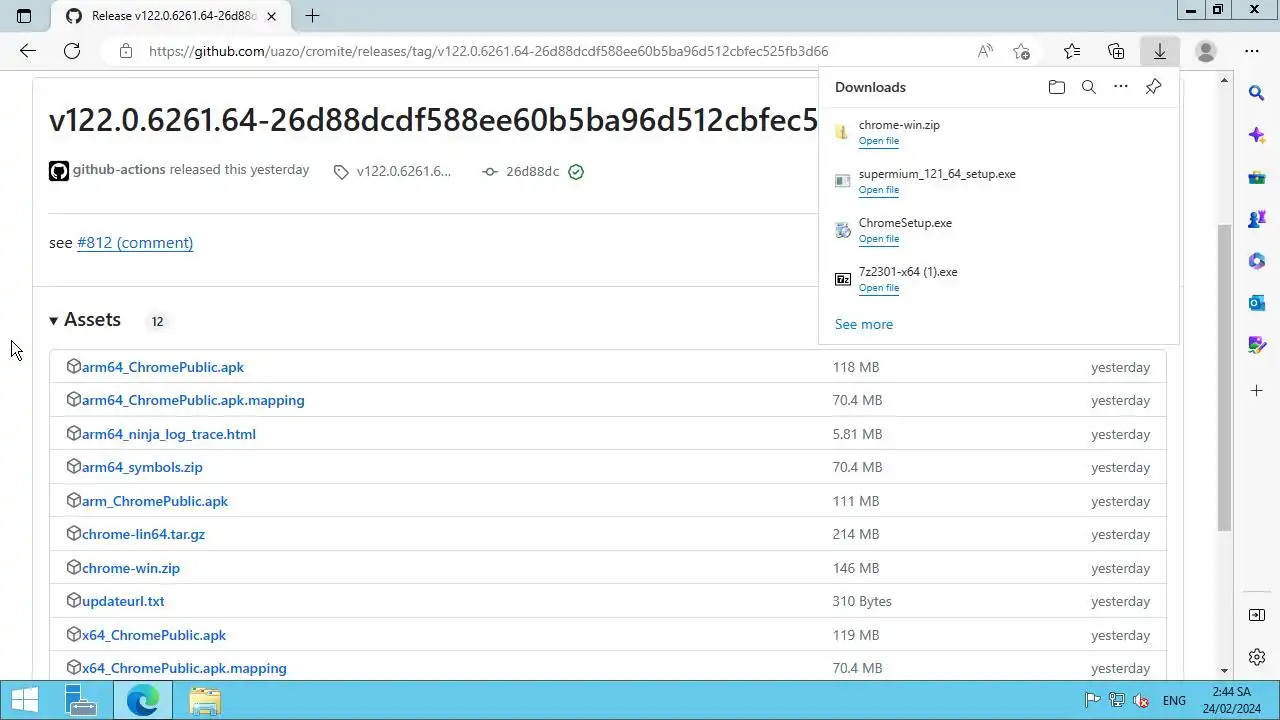Click the address bar URL
Viewport: 1280px width, 720px height.
(488, 51)
